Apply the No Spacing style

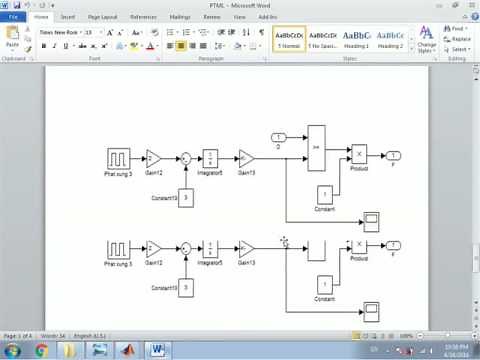point(323,39)
